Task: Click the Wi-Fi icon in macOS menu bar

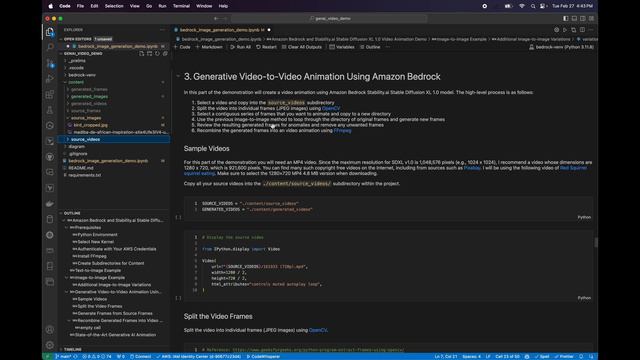Action: (x=522, y=6)
